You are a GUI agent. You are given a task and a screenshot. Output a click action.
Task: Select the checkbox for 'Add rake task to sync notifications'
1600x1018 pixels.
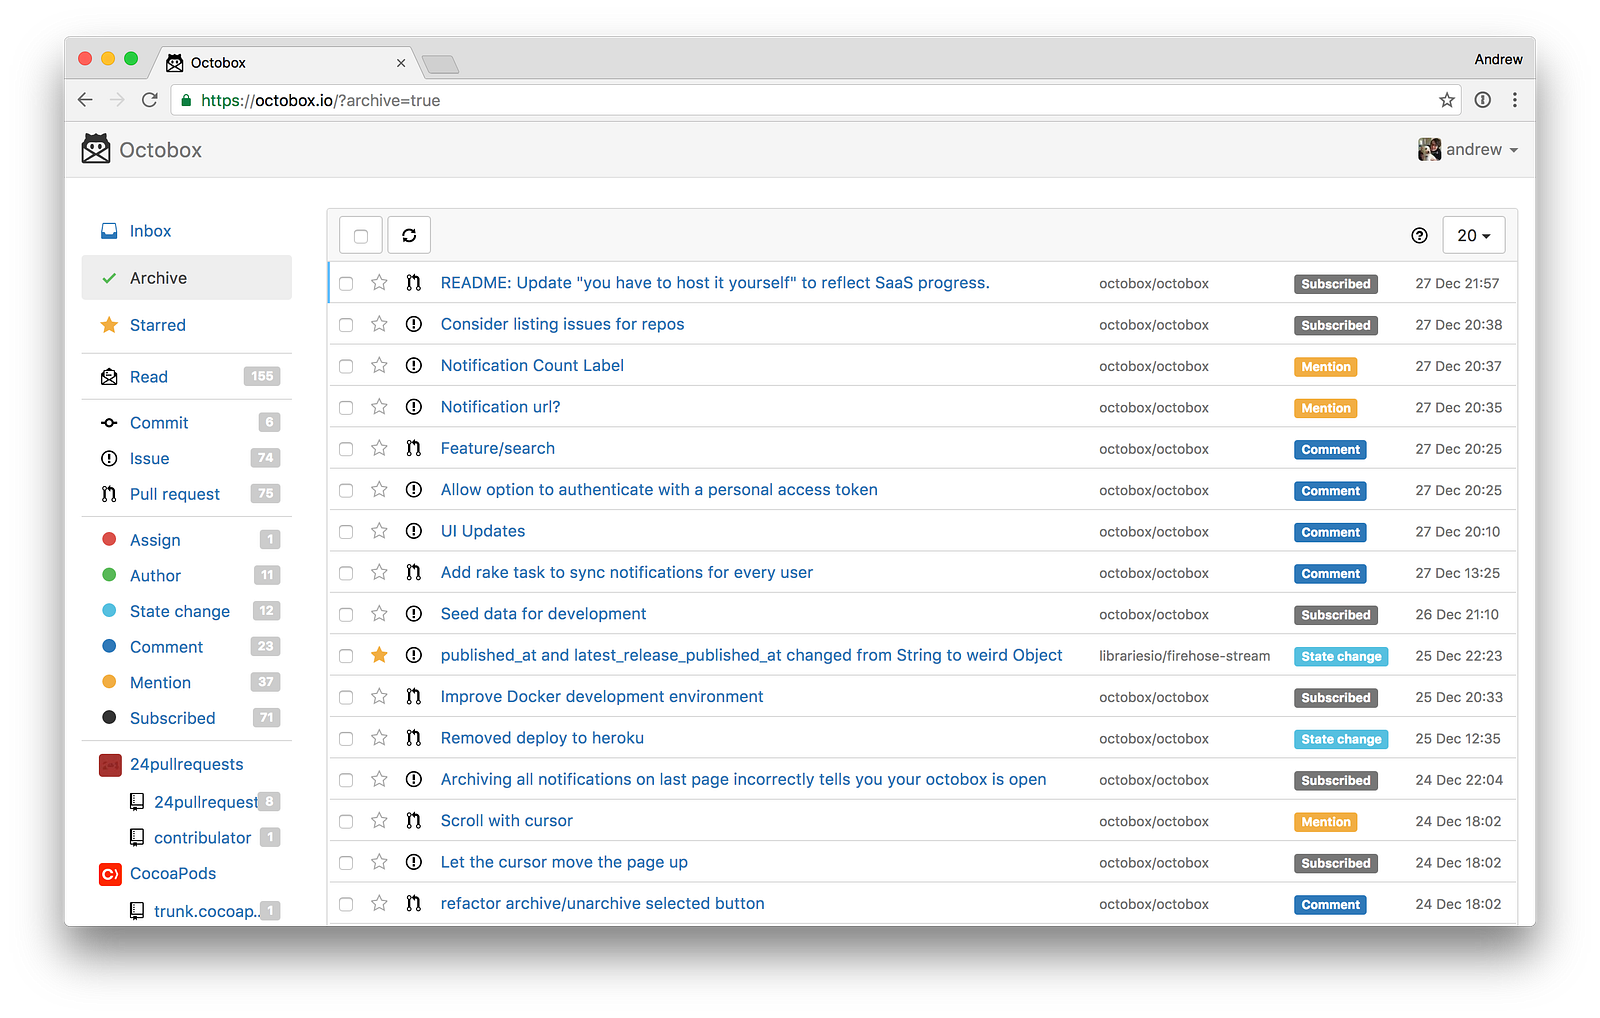[x=346, y=573]
